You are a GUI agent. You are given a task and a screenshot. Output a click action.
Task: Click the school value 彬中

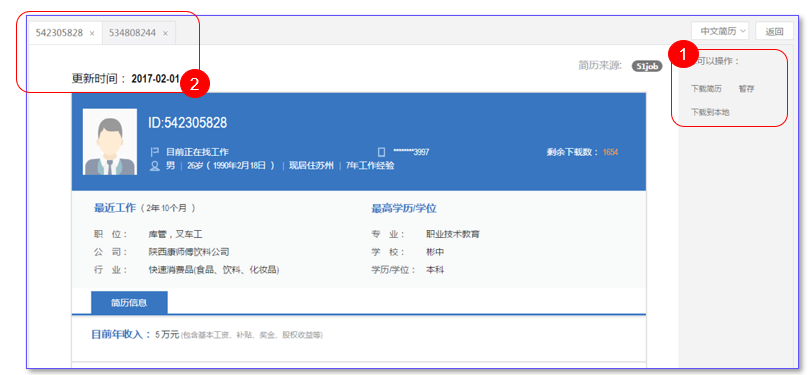point(435,252)
